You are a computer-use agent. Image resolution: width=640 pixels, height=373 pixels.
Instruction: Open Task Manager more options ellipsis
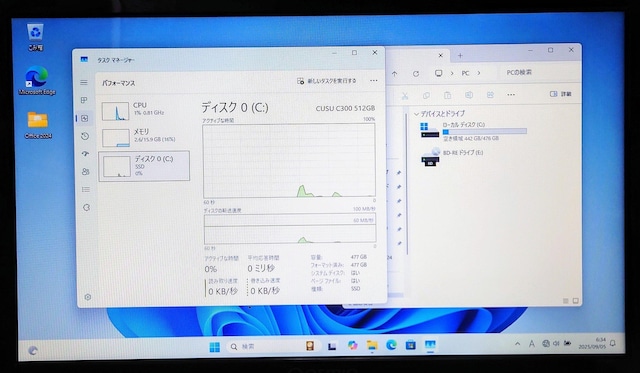373,81
